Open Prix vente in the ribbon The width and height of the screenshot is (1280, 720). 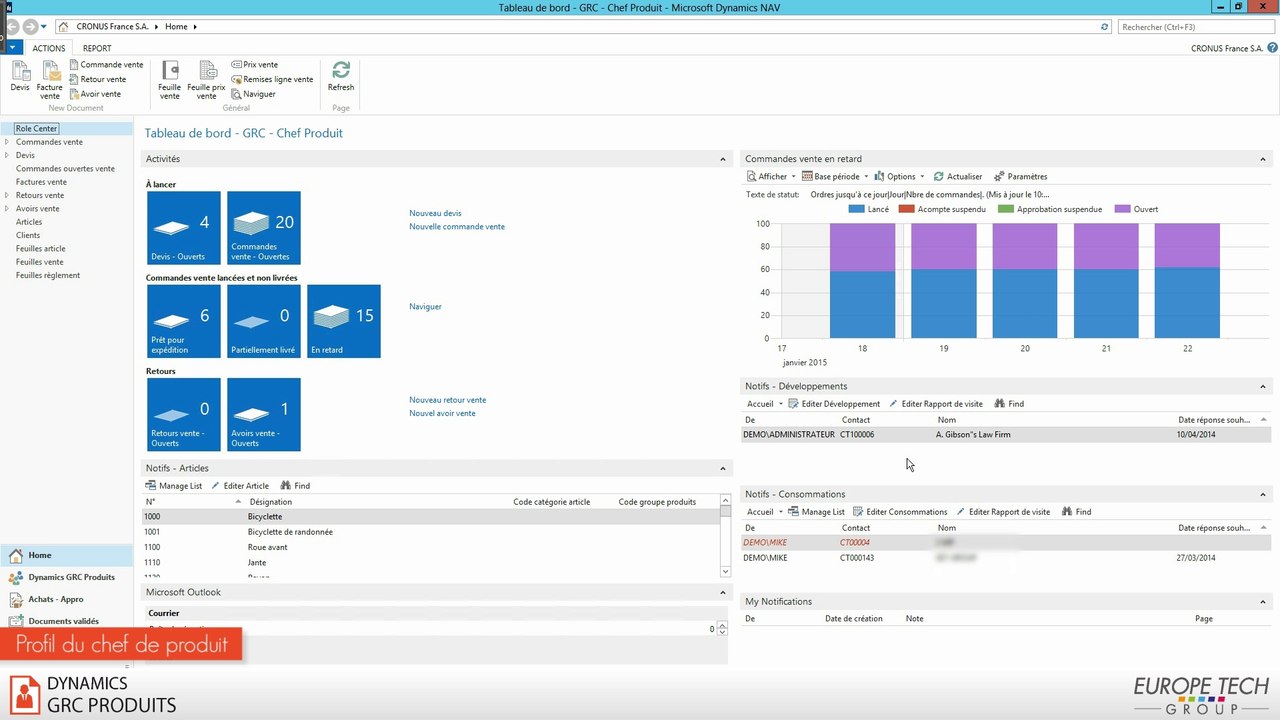click(255, 65)
